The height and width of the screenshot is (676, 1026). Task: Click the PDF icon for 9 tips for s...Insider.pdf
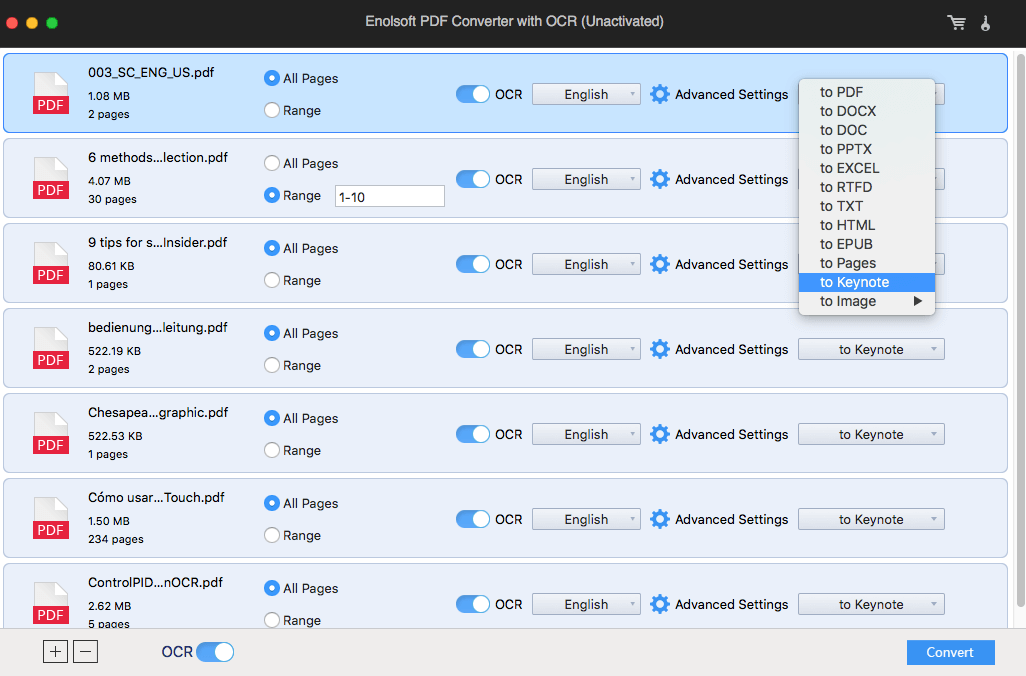click(x=51, y=263)
